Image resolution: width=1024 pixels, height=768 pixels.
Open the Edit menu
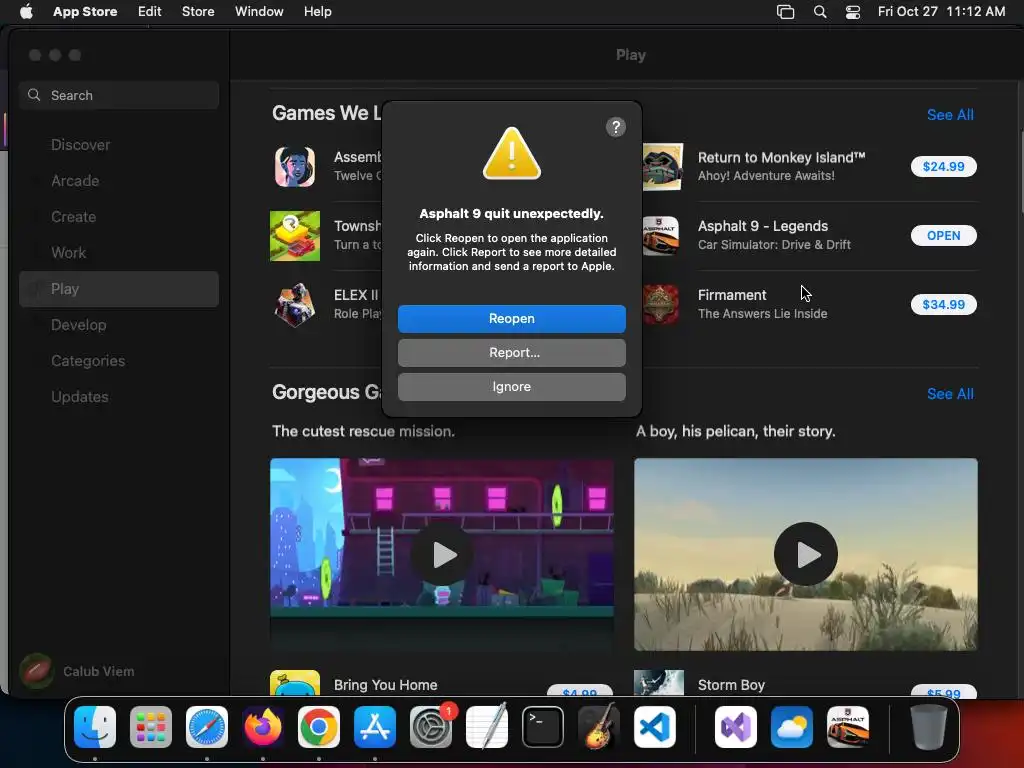[150, 12]
